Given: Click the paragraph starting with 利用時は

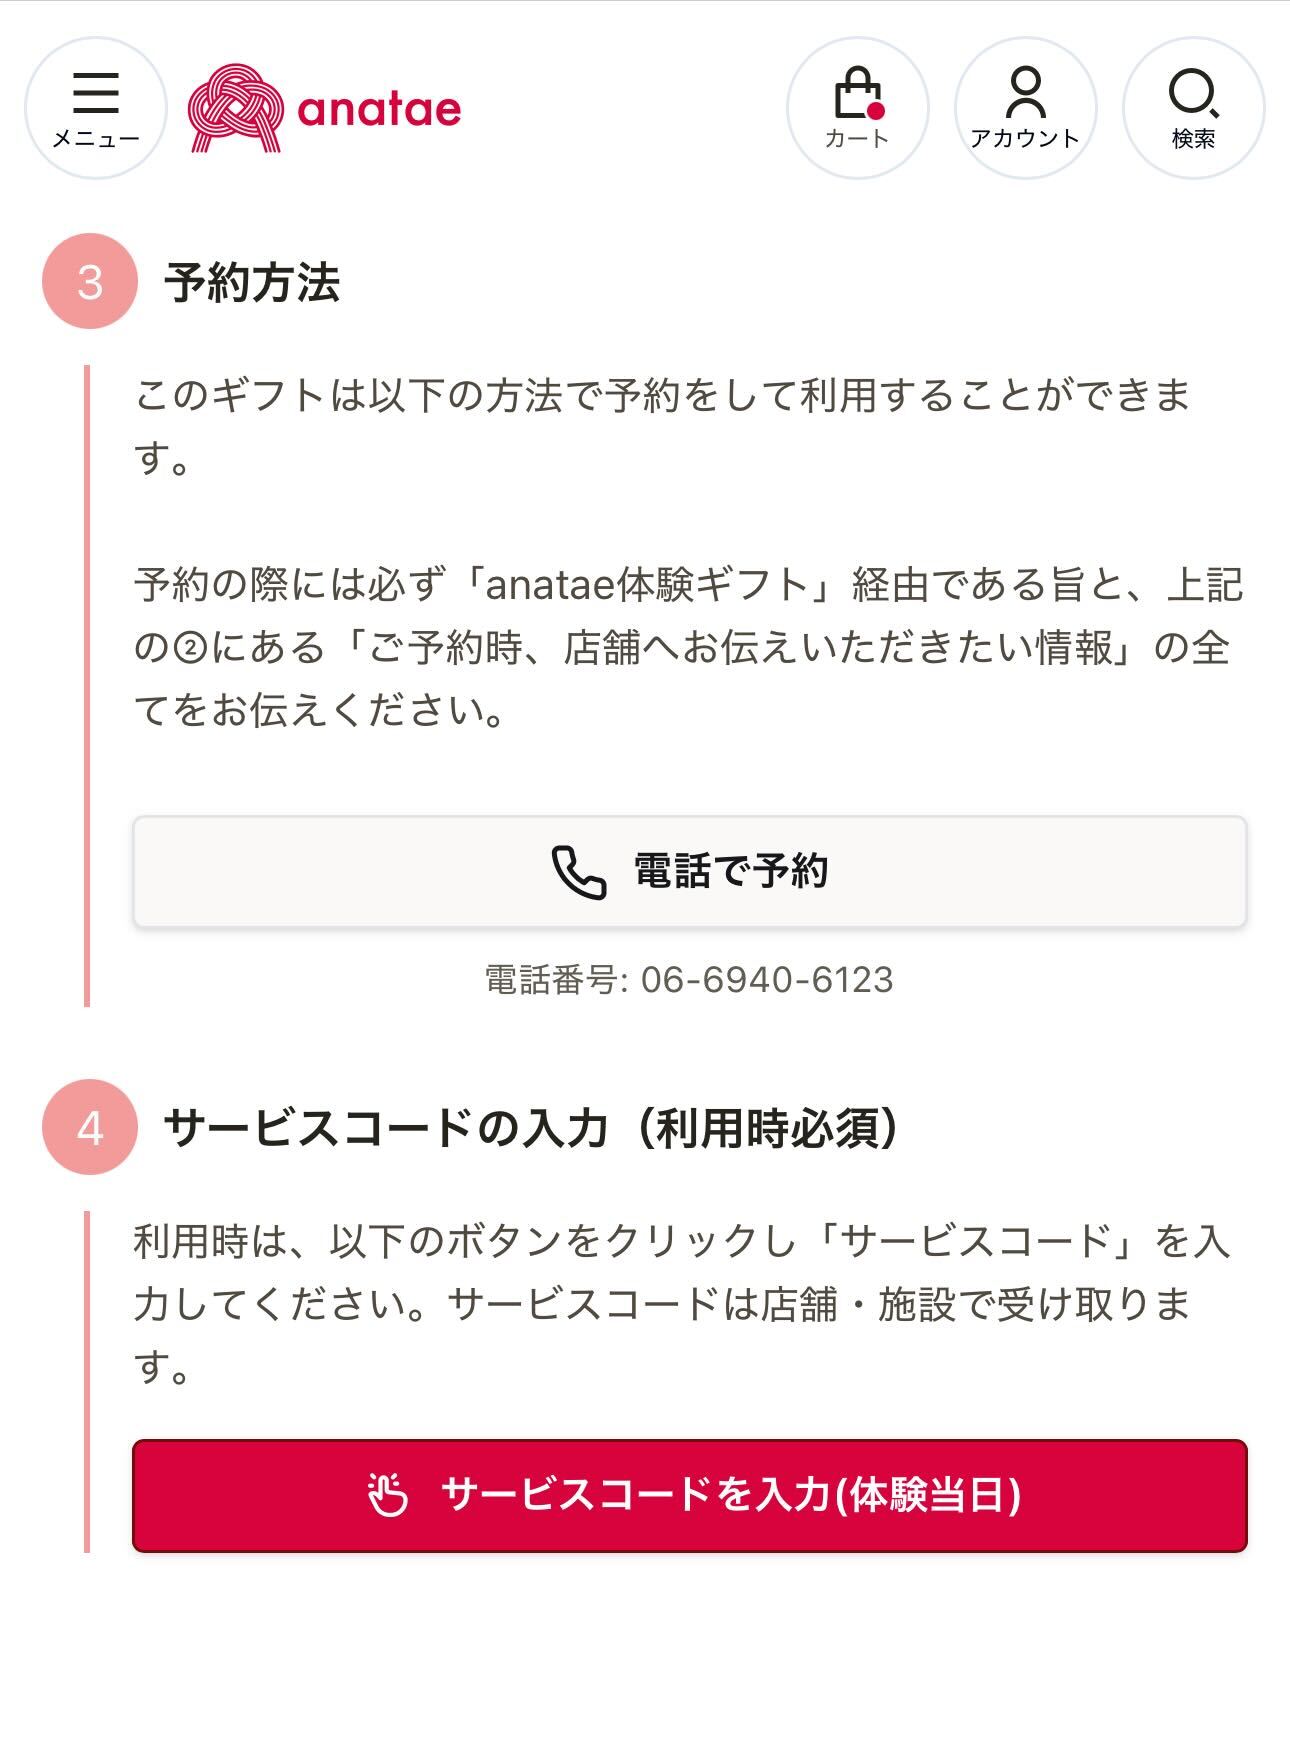Looking at the screenshot, I should click(680, 1303).
